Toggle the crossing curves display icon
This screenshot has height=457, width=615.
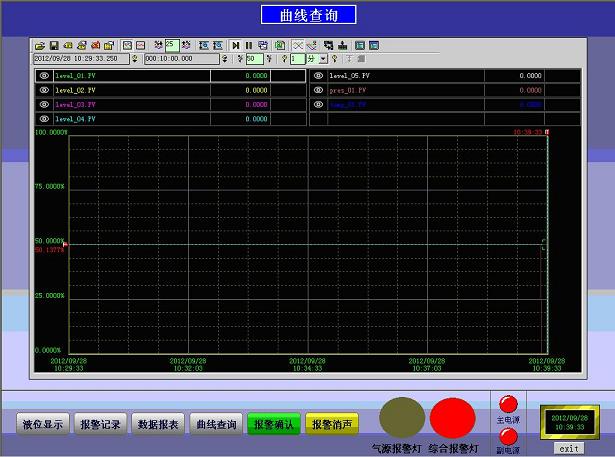(x=298, y=46)
